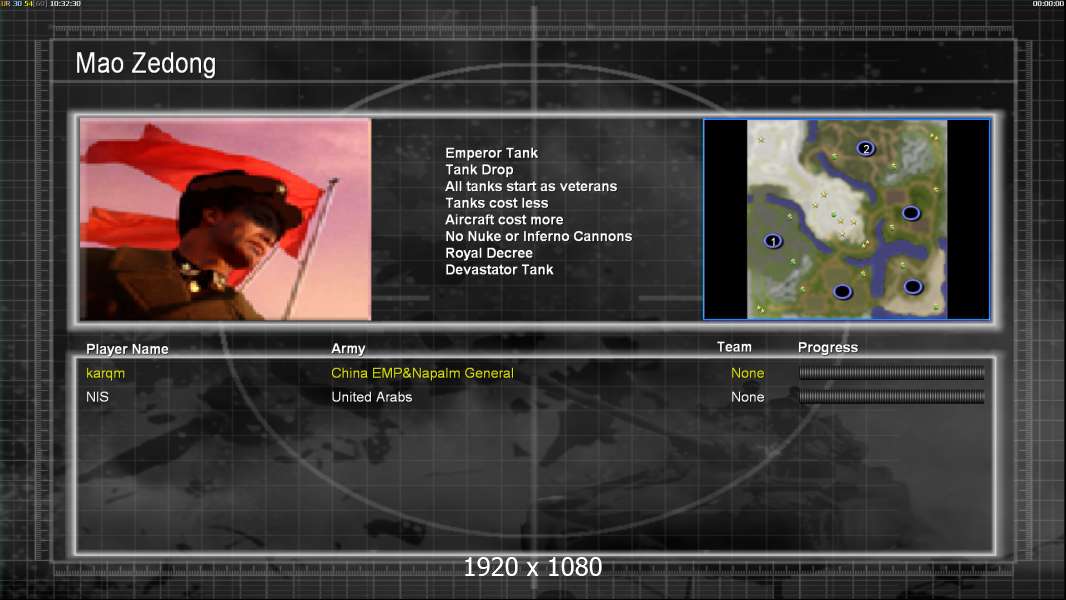
Task: Click the Player Name column header
Action: click(x=127, y=349)
